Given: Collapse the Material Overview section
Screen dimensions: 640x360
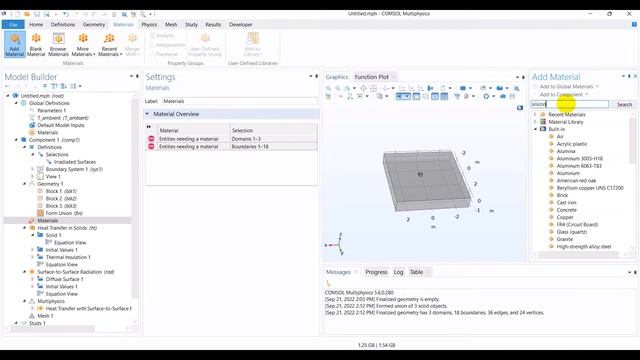Looking at the screenshot, I should pyautogui.click(x=147, y=114).
